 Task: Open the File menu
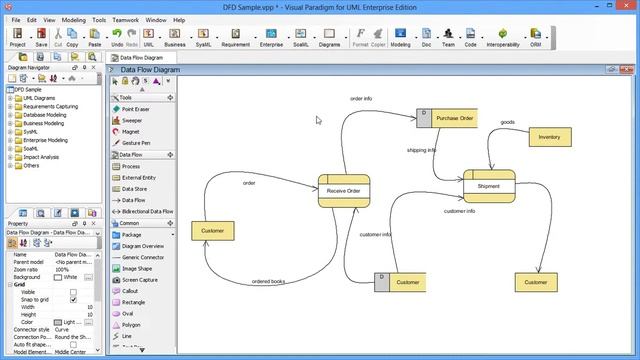point(16,20)
